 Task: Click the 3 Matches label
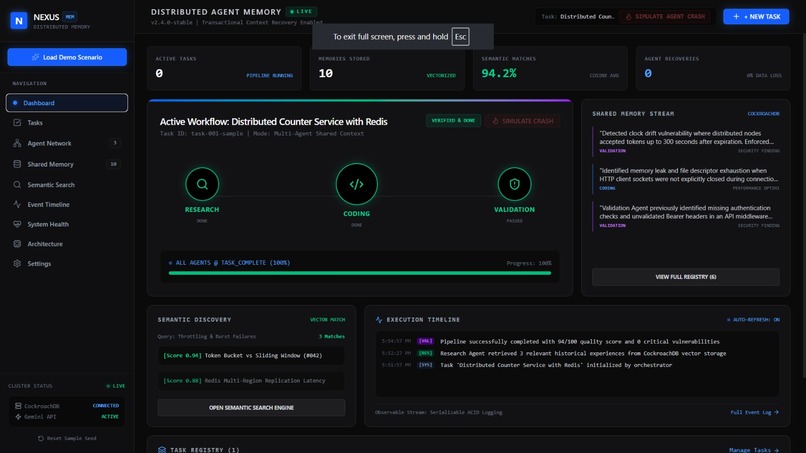point(332,336)
